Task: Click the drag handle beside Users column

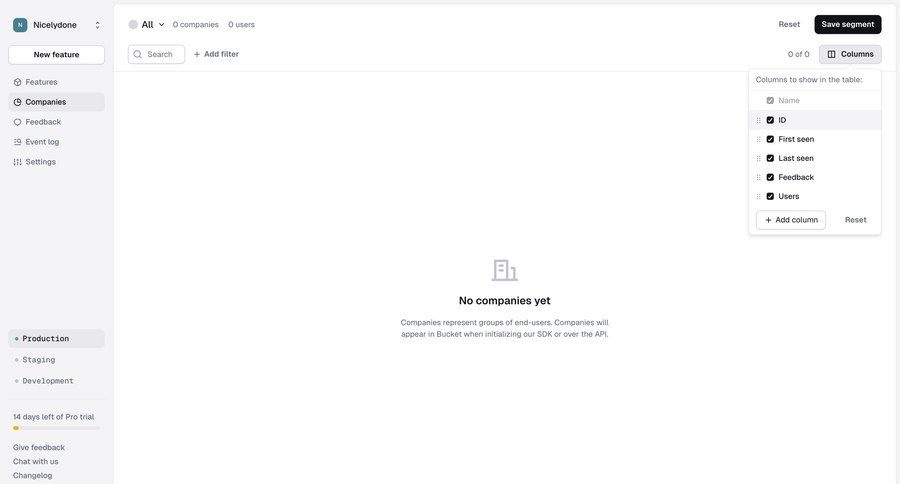Action: 759,196
